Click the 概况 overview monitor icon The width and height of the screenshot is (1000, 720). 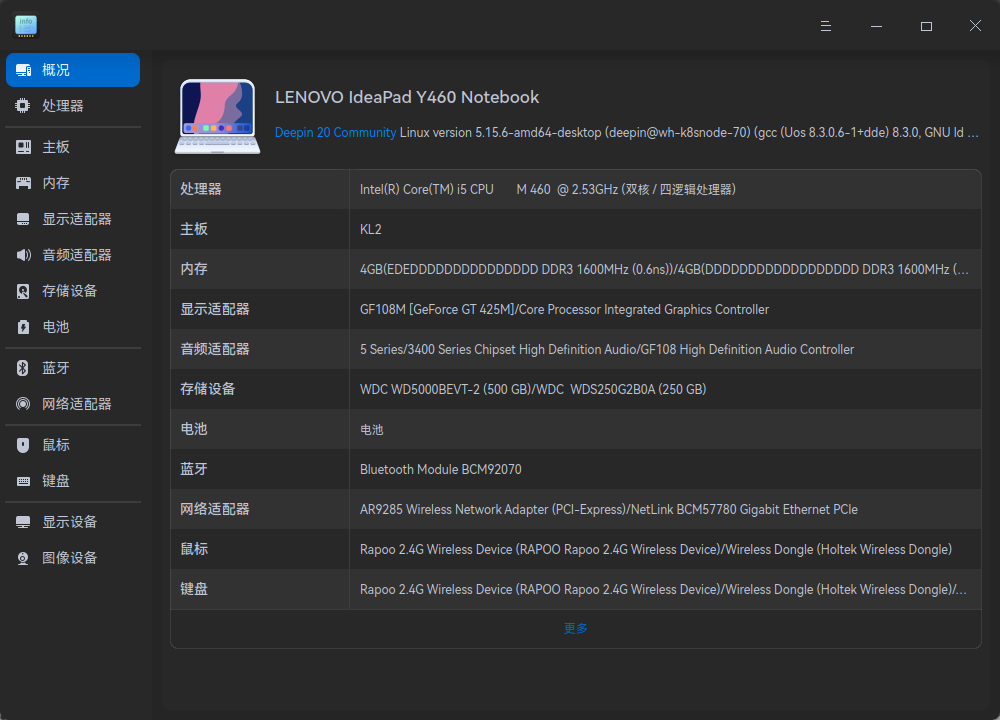pos(24,70)
